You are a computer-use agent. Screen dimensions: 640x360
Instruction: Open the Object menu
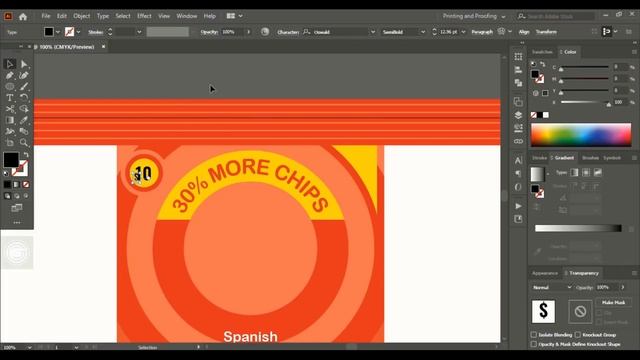pos(82,16)
